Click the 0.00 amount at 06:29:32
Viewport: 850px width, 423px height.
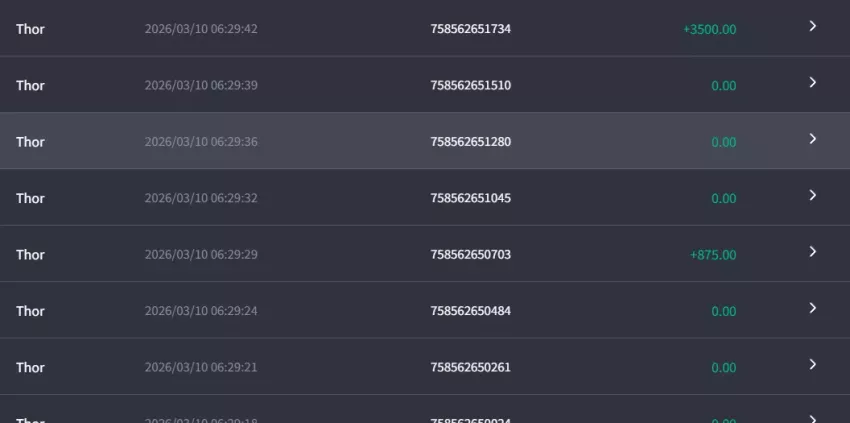(x=724, y=198)
